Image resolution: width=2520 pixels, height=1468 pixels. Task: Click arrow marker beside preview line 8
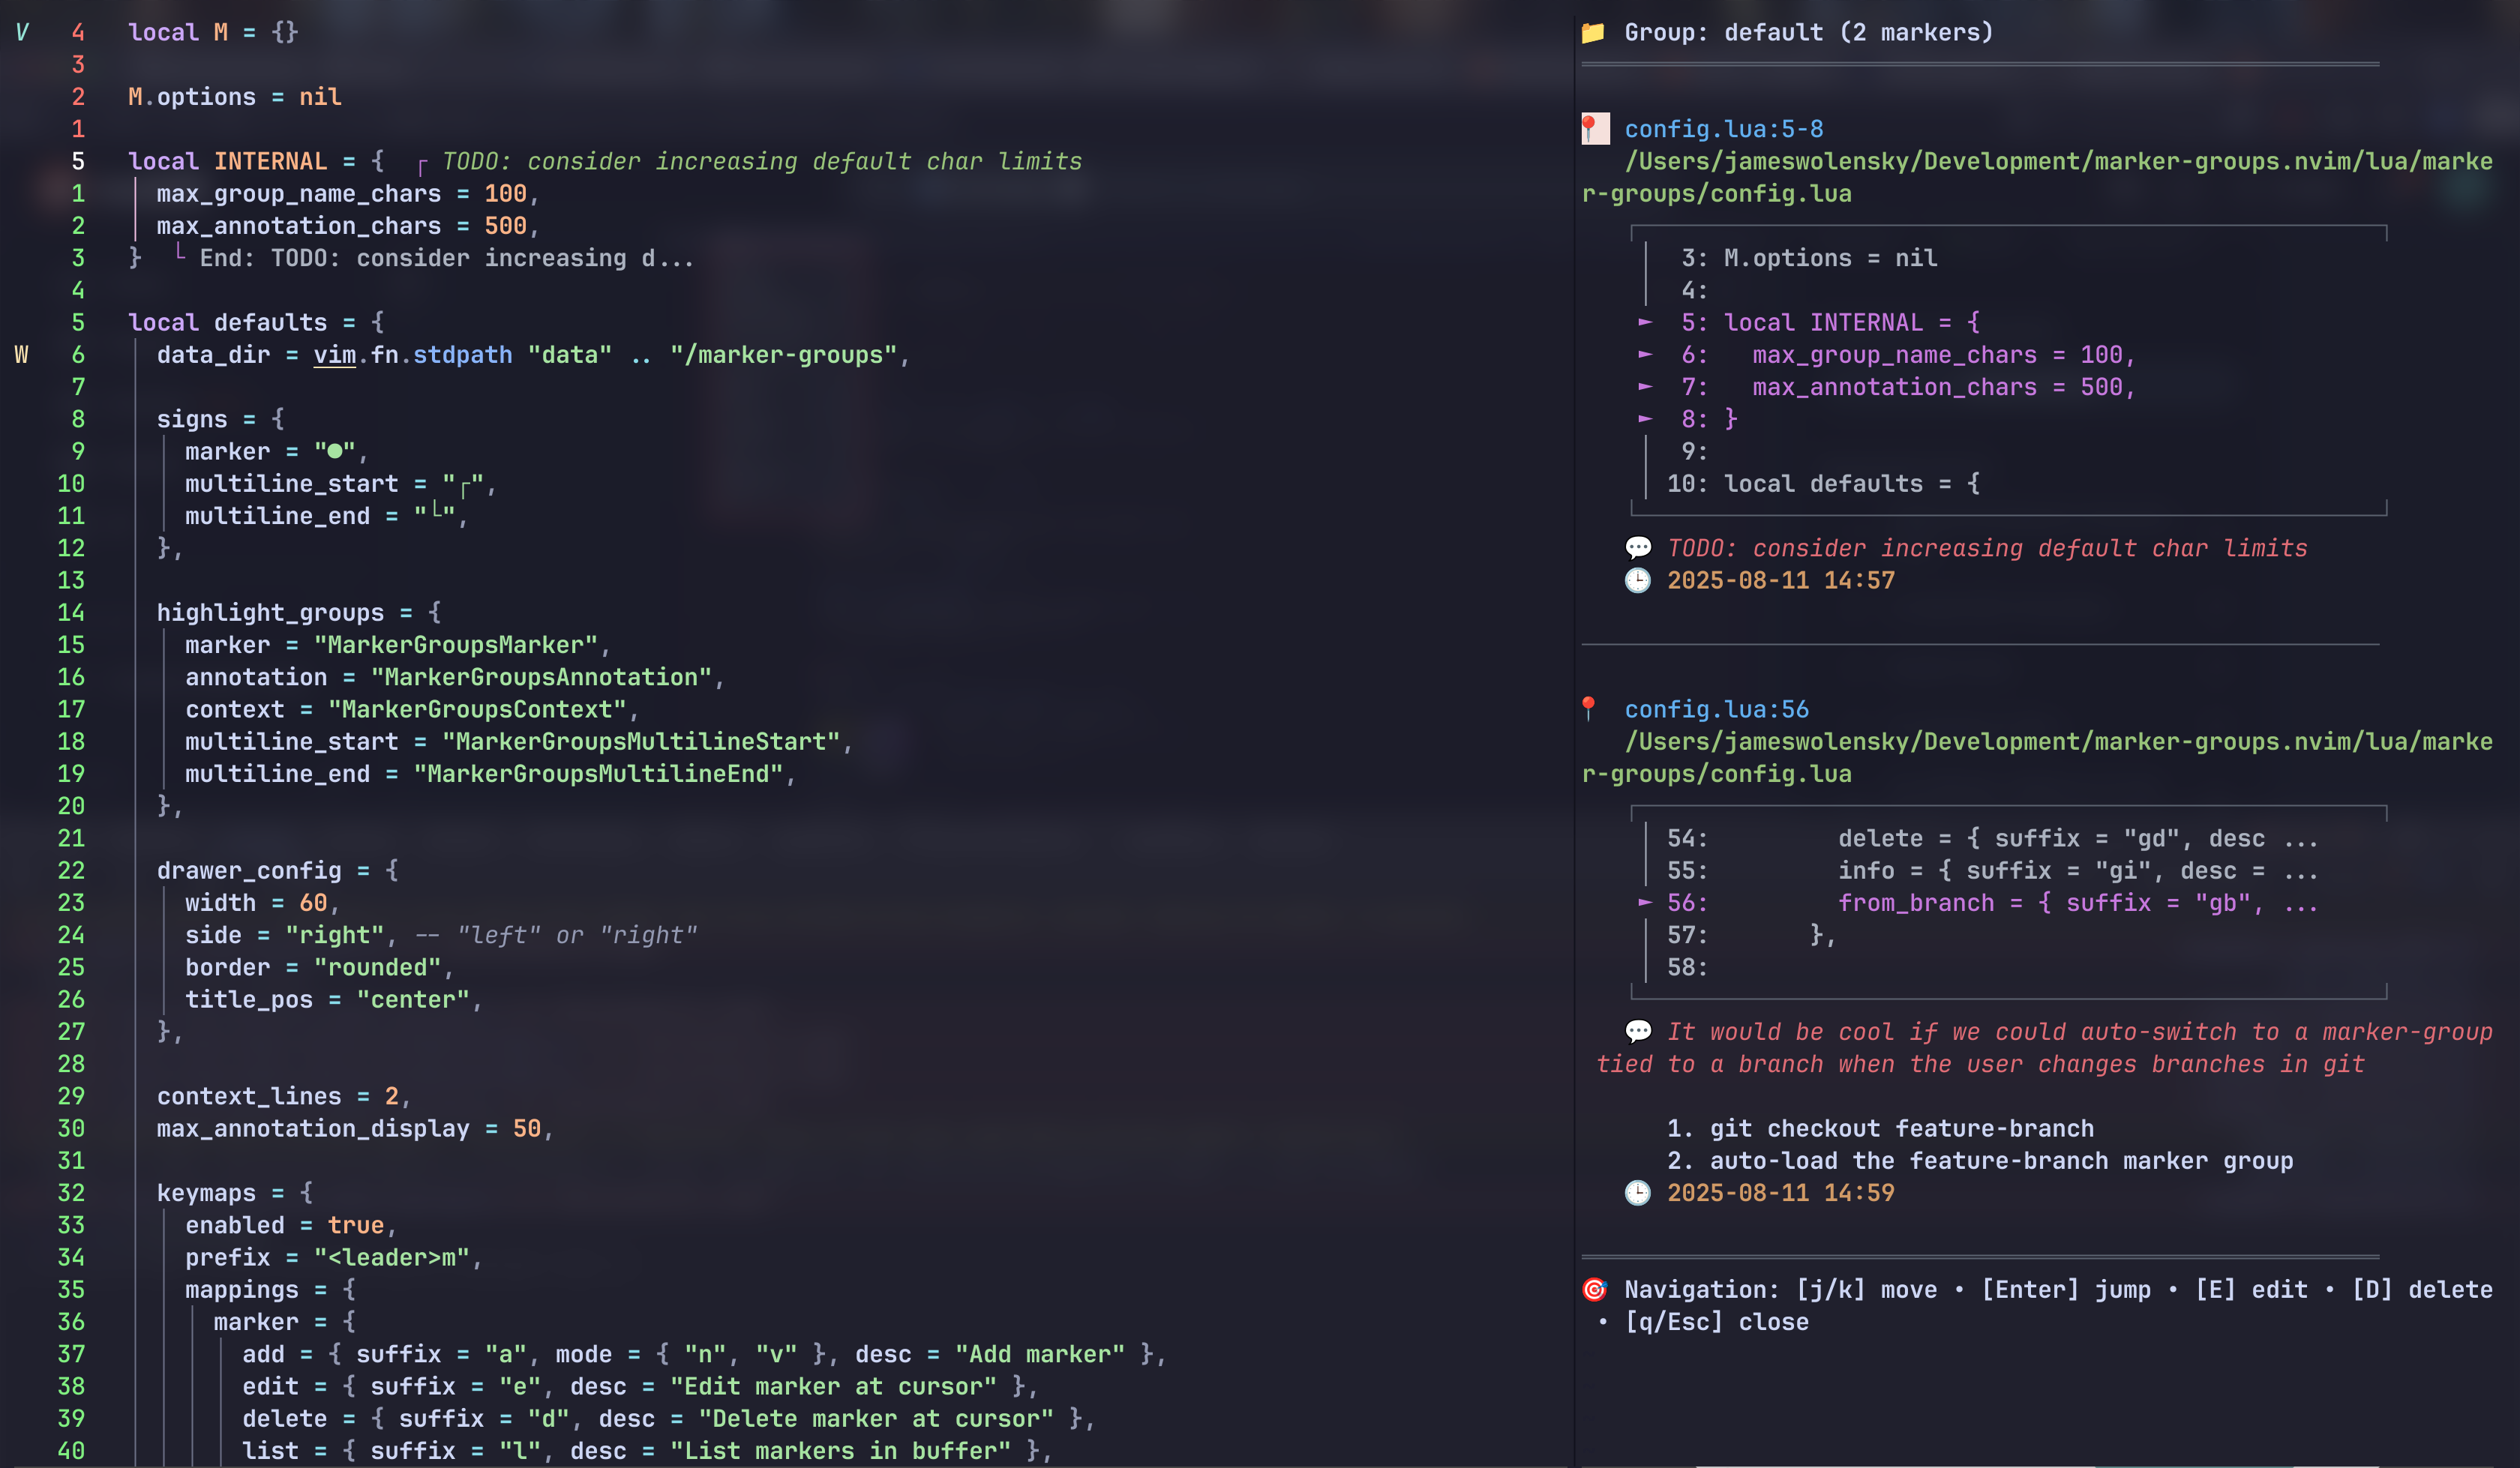pos(1645,419)
